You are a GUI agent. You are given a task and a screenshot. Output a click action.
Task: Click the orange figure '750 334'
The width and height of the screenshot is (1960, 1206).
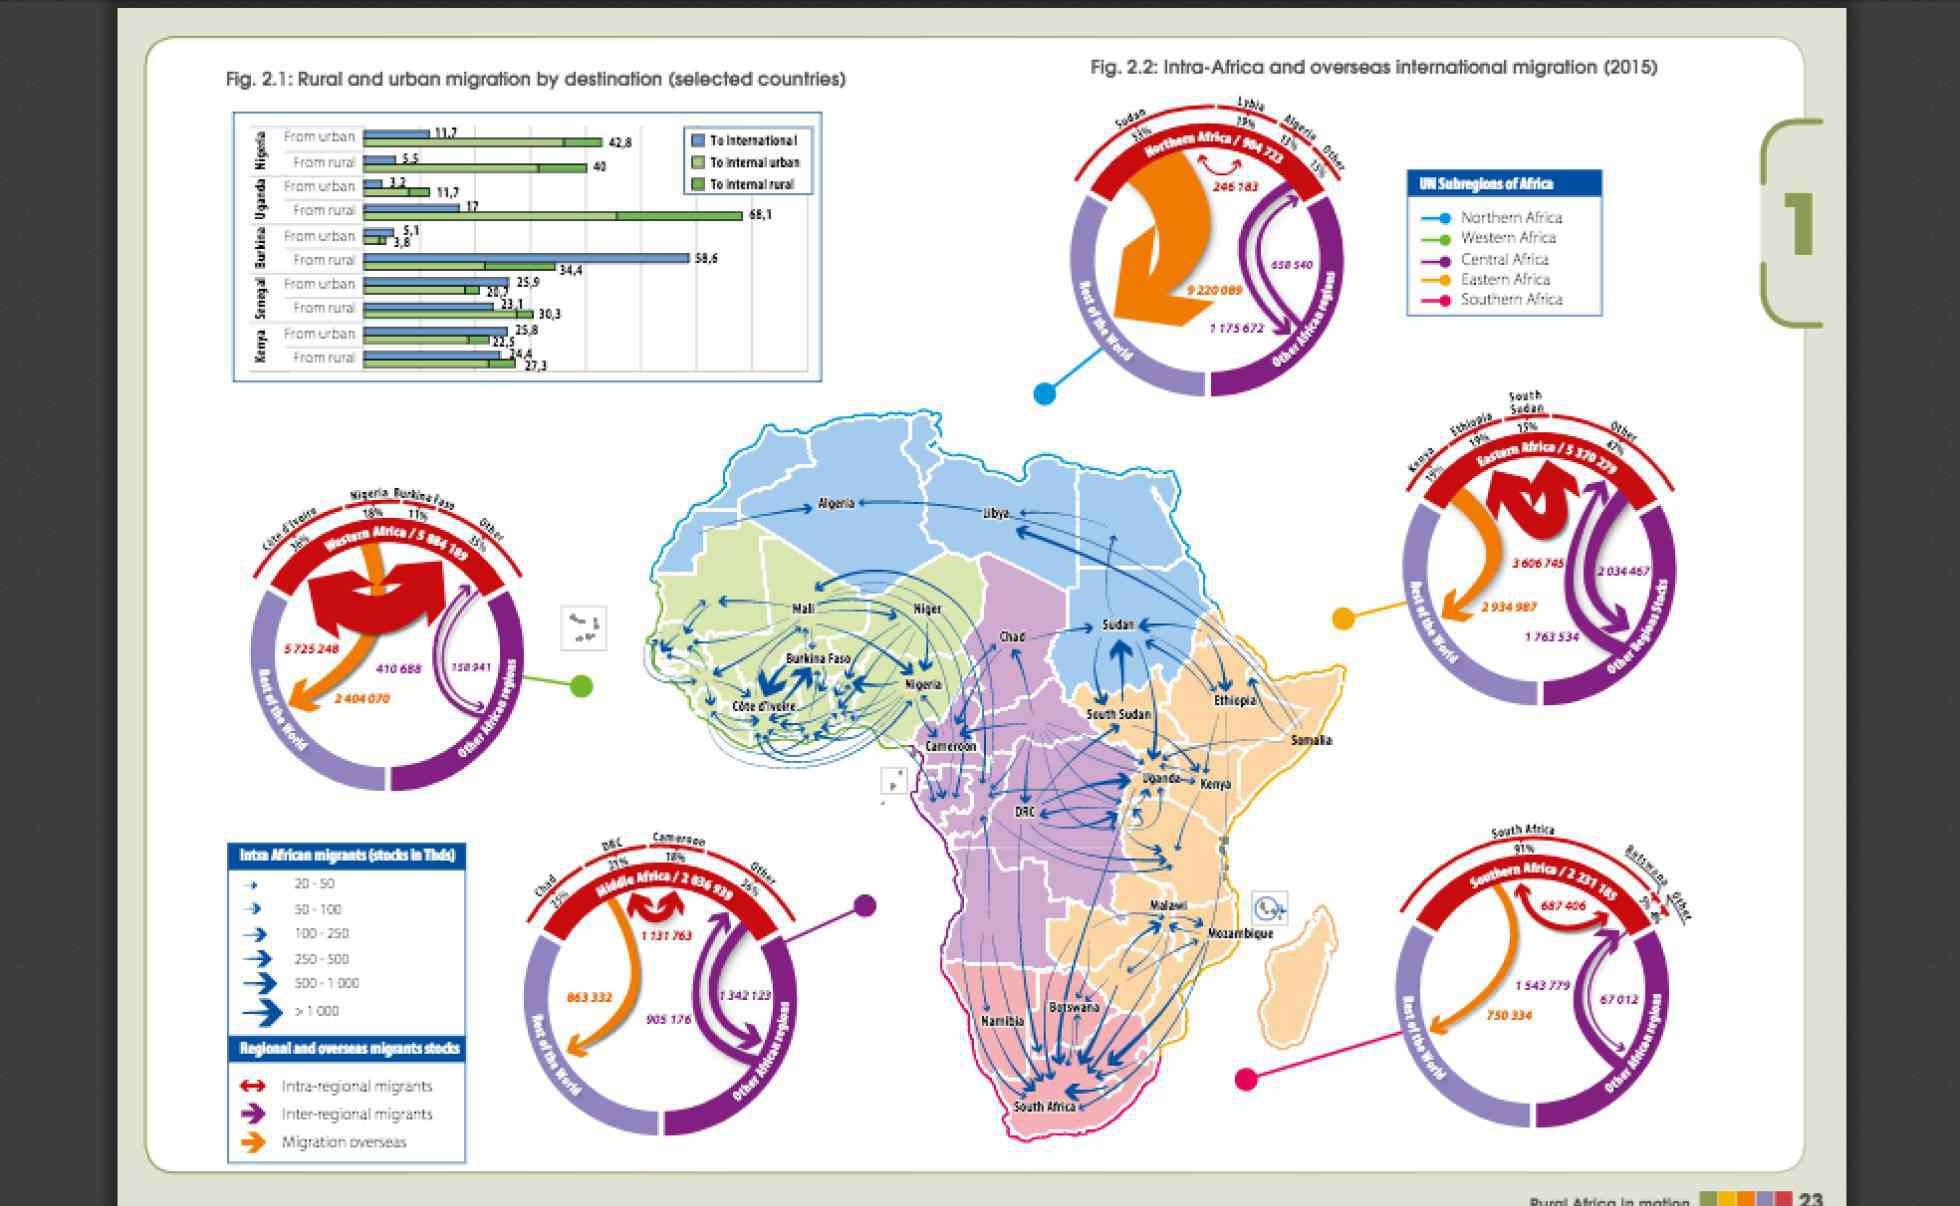[x=1509, y=1016]
